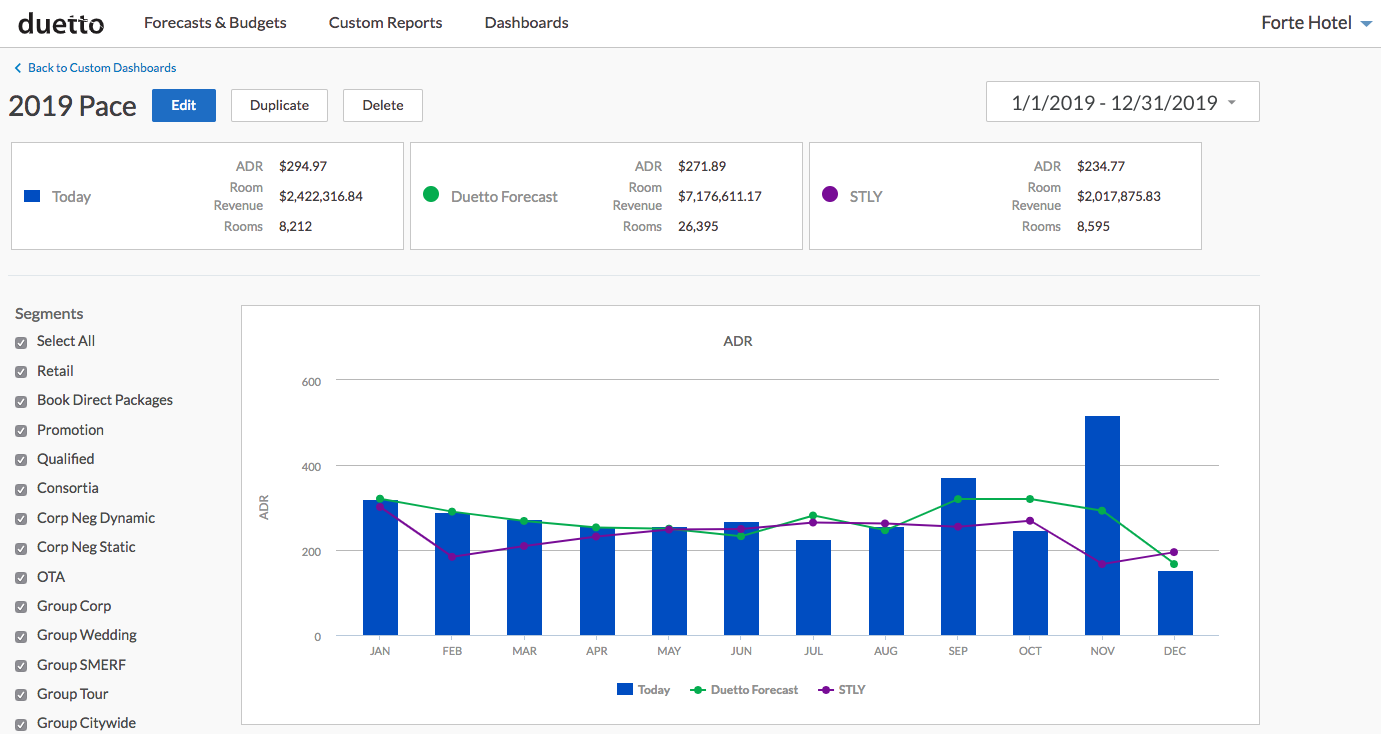This screenshot has width=1381, height=734.
Task: Toggle the Retail segment checkbox
Action: tap(21, 372)
